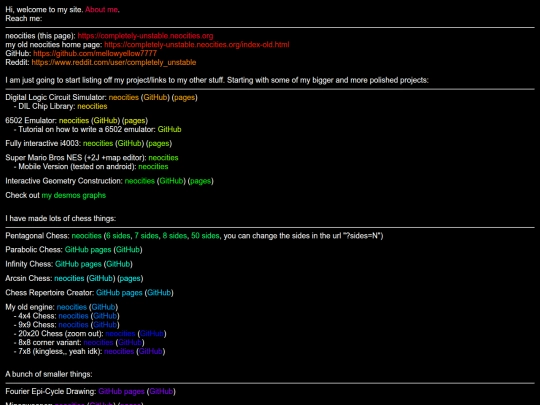Open Fully interactive i4003 pages link
This screenshot has height=405, width=540.
coord(158,144)
